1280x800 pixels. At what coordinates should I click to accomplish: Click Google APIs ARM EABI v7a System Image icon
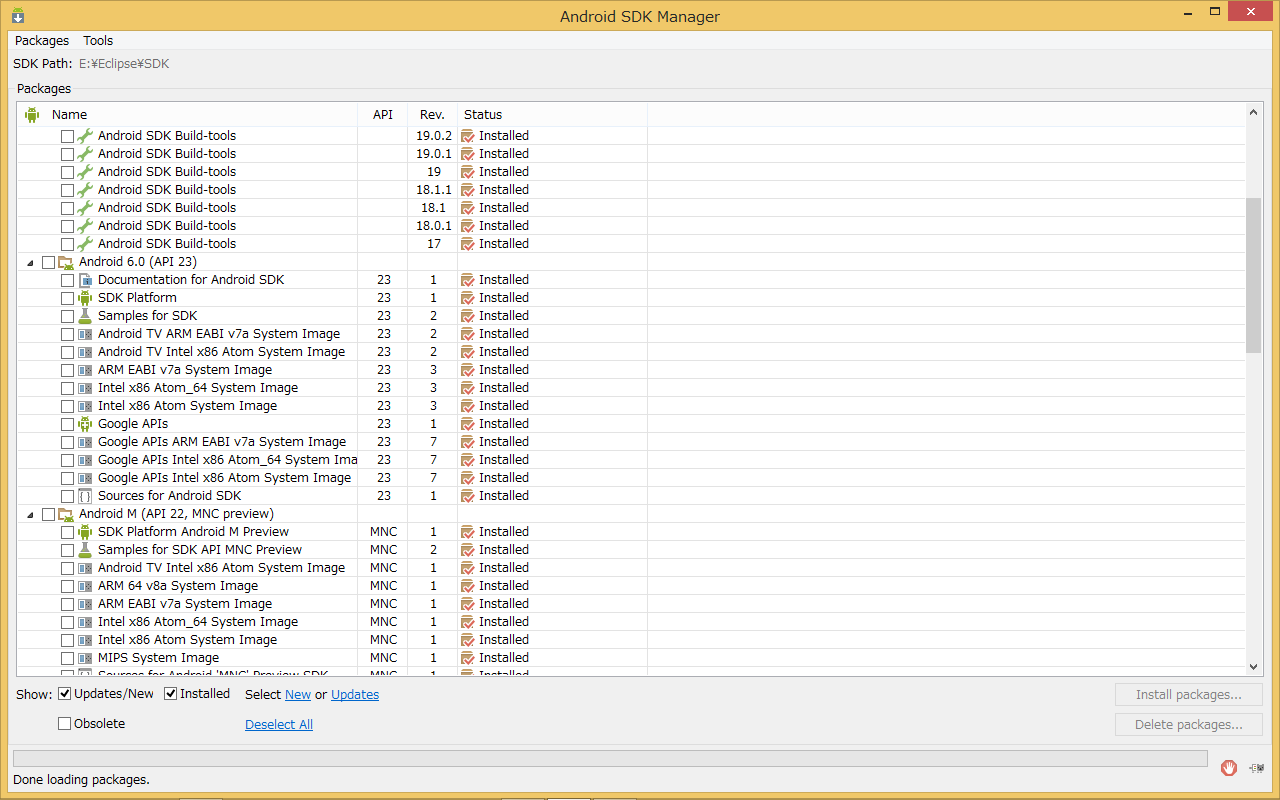[85, 442]
